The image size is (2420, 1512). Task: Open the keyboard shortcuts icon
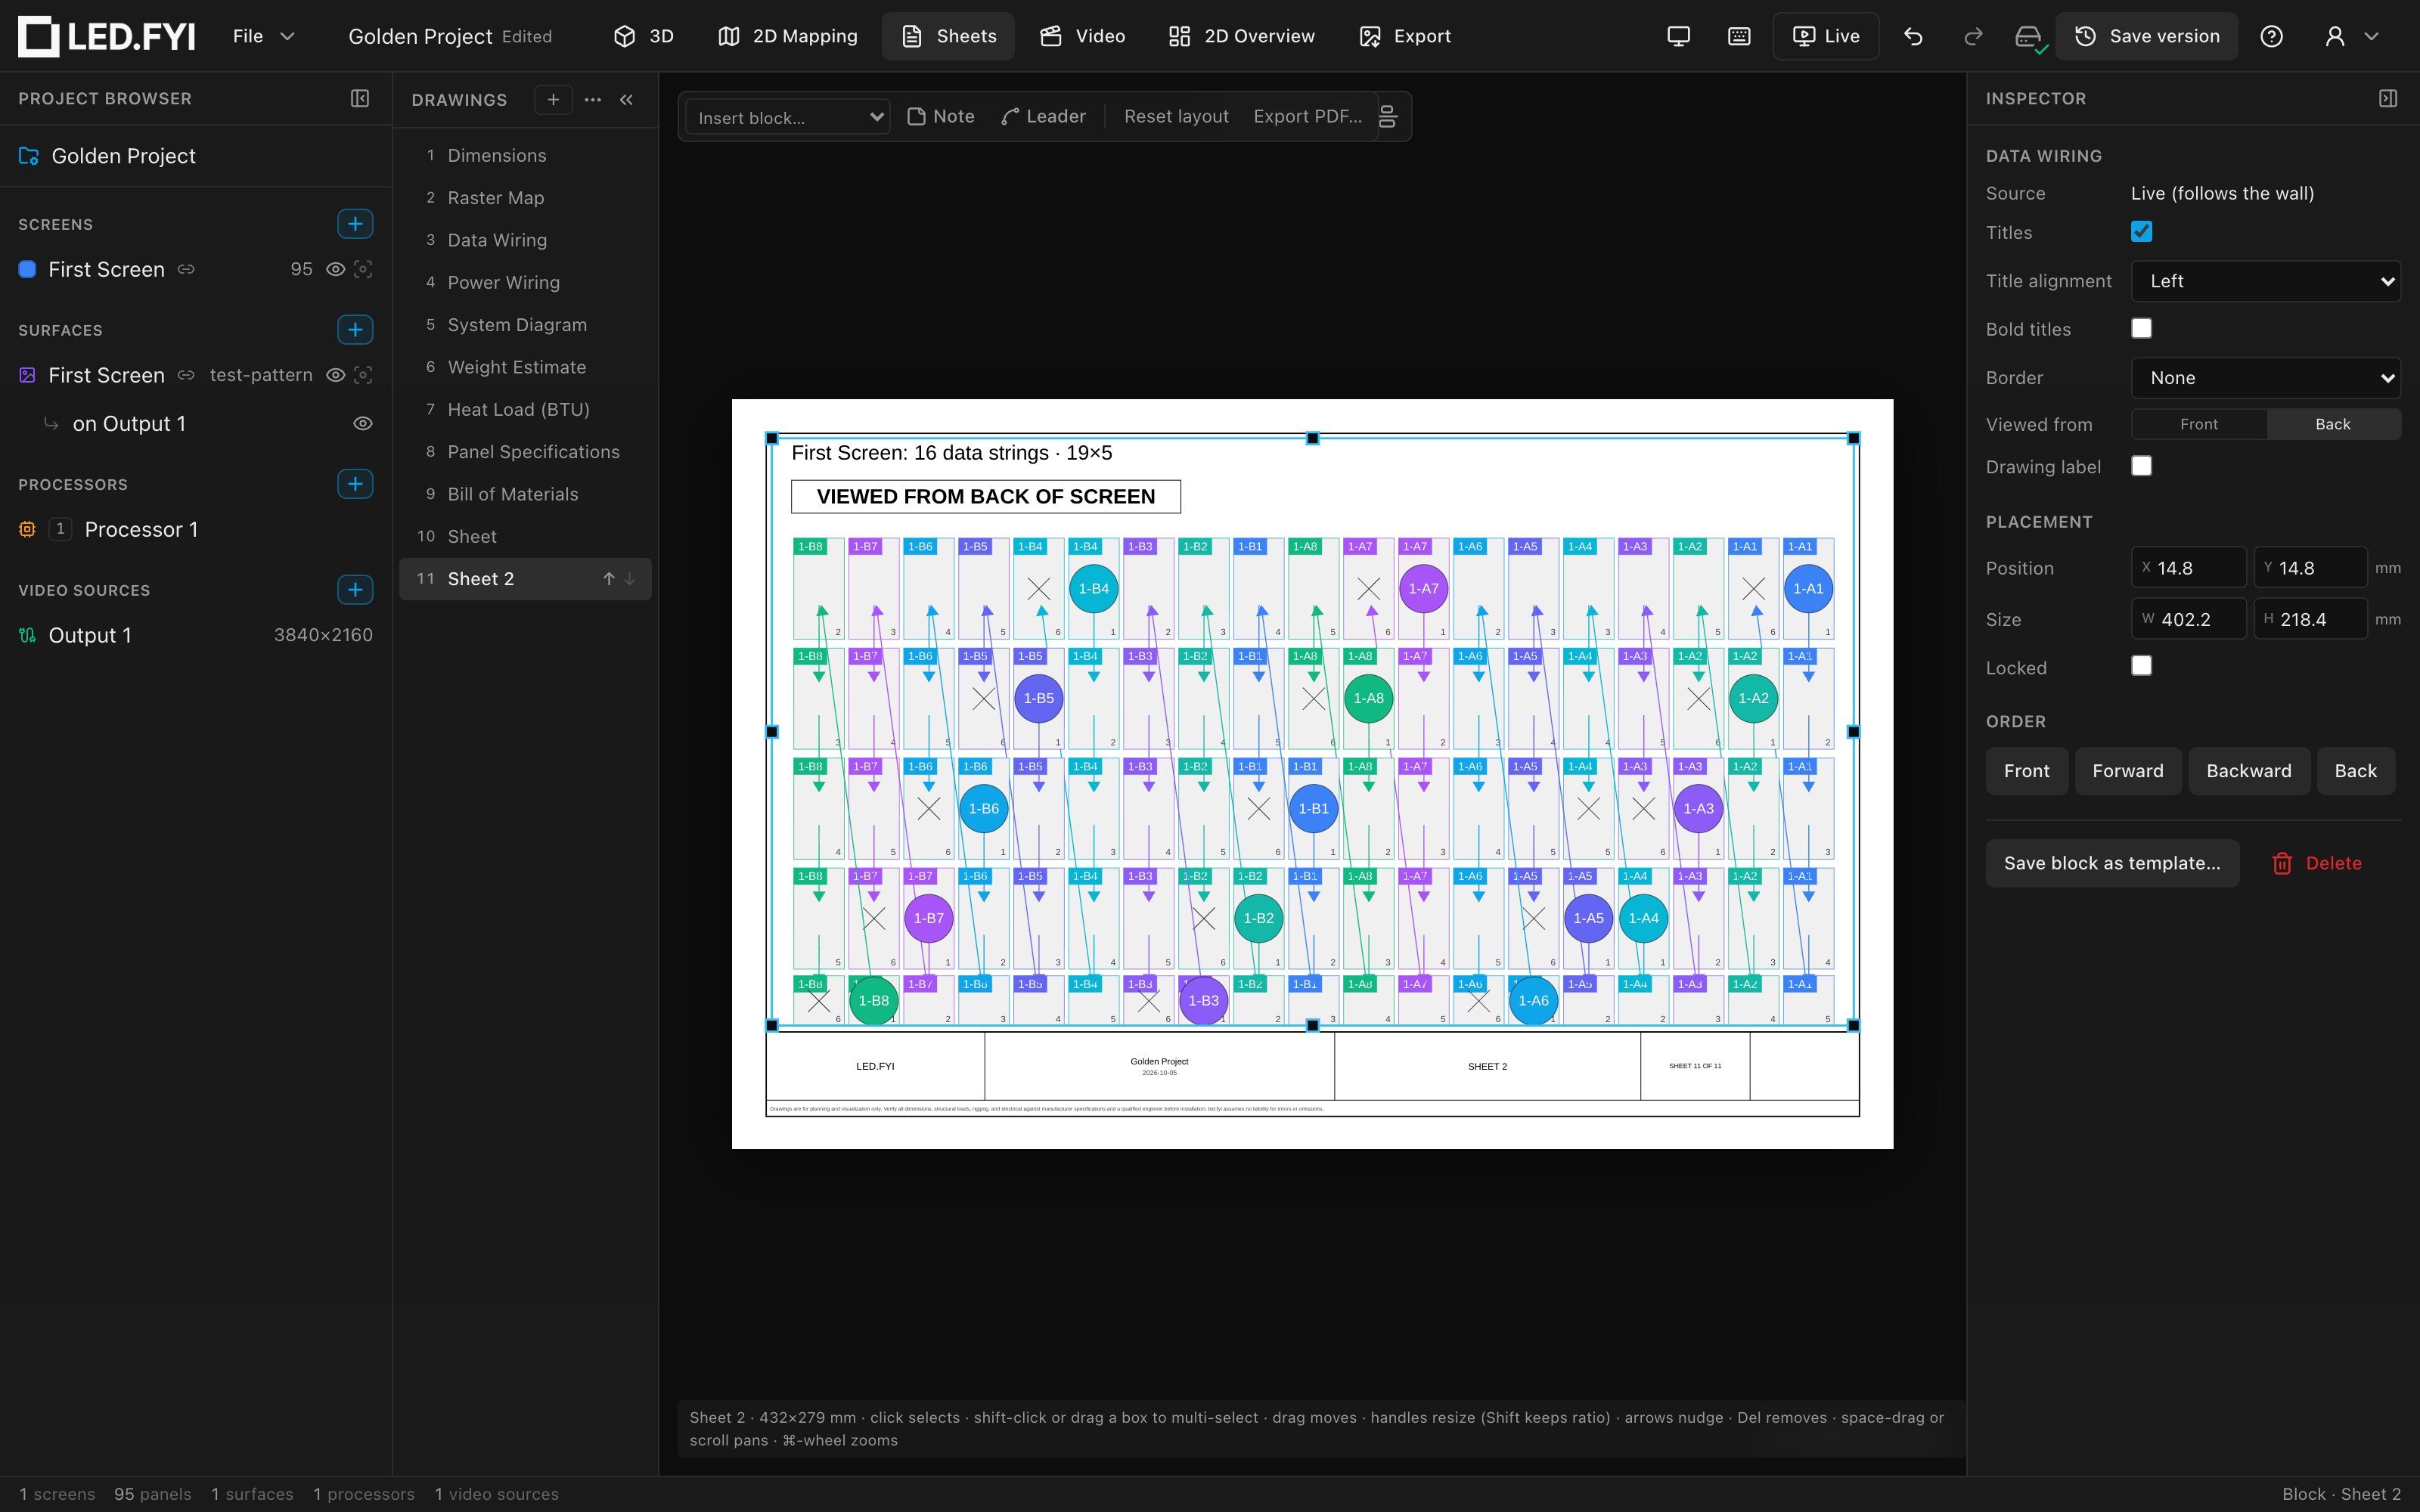point(1739,36)
